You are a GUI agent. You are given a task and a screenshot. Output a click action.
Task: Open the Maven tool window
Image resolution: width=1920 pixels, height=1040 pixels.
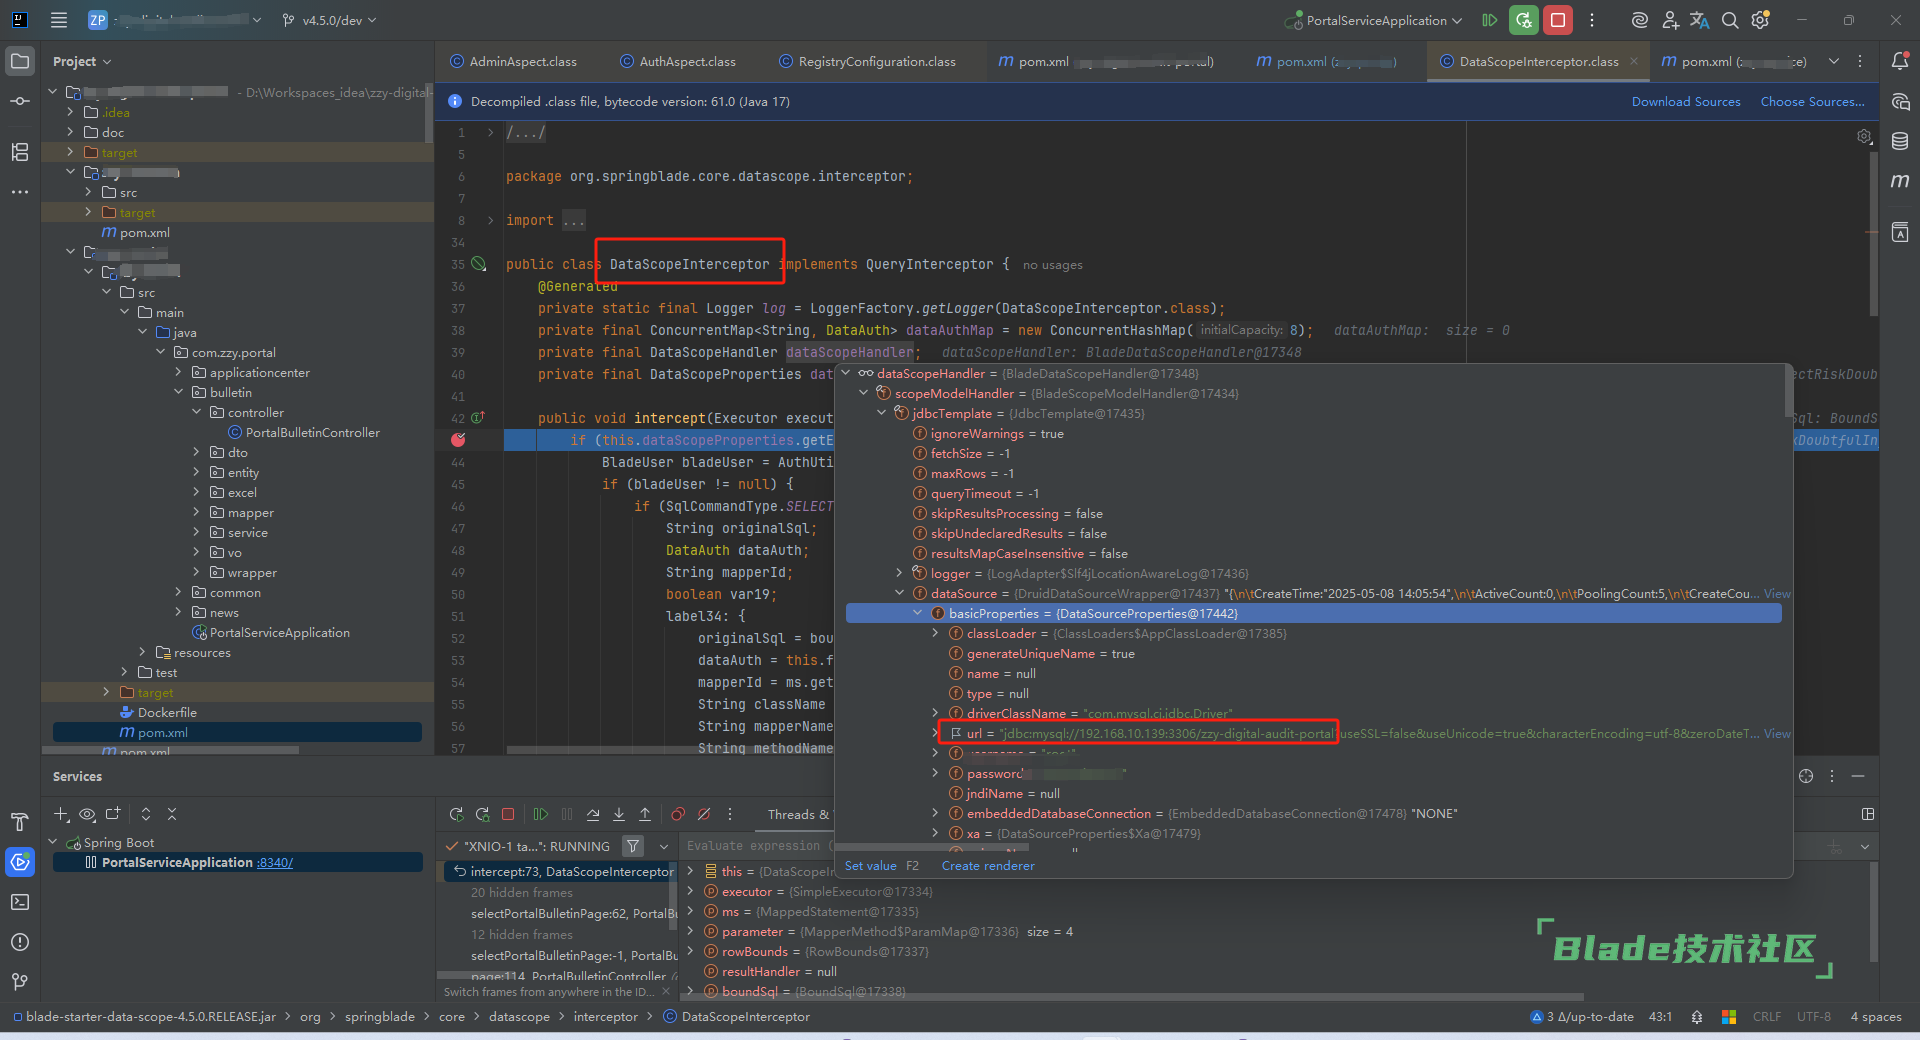pyautogui.click(x=1900, y=181)
